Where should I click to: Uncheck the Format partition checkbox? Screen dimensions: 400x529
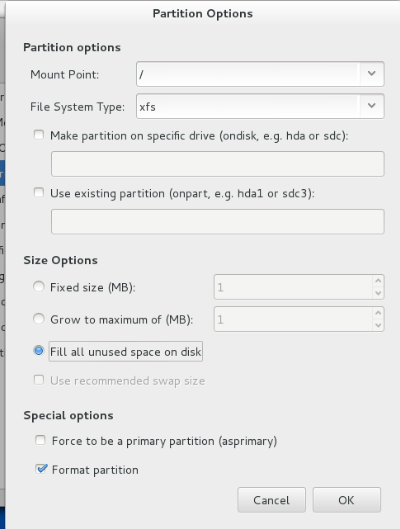click(41, 469)
